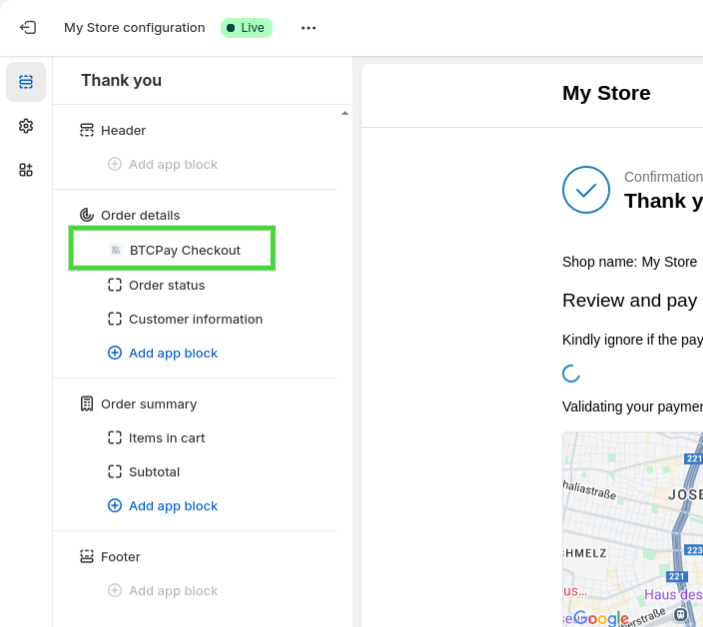Add app block under Footer
This screenshot has width=703, height=627.
pyautogui.click(x=173, y=591)
